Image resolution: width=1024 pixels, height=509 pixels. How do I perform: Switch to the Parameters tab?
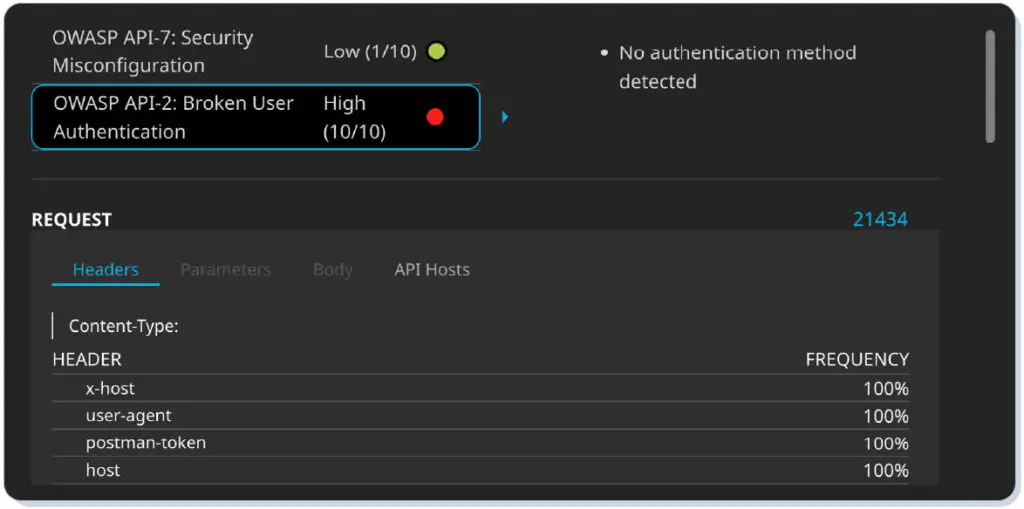pos(225,270)
